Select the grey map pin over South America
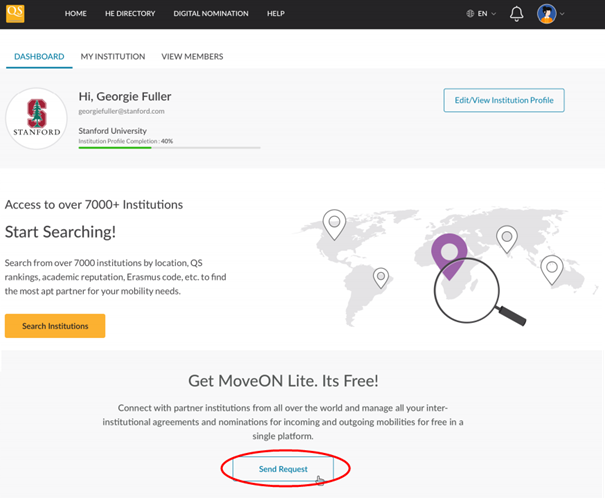Screen dimensions: 605x498 pos(380,276)
